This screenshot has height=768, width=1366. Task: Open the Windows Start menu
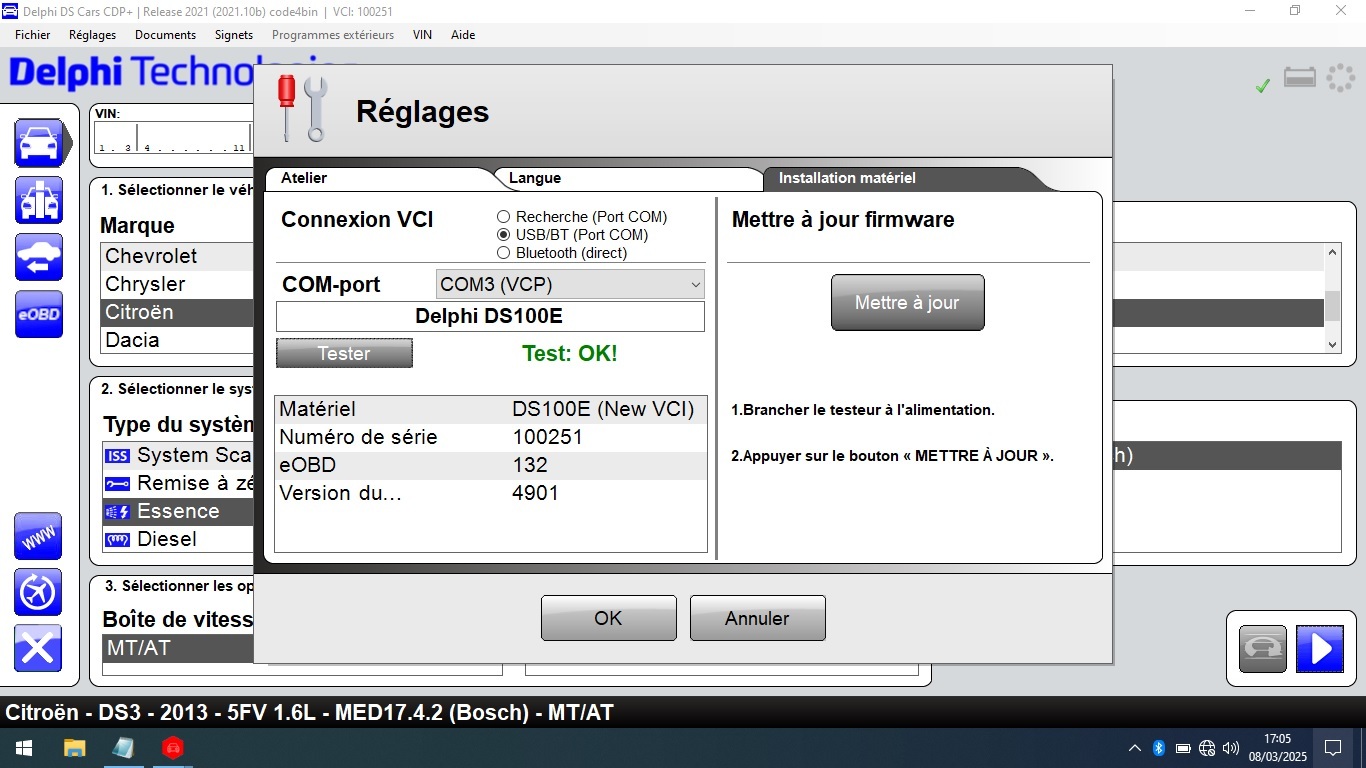pyautogui.click(x=23, y=747)
